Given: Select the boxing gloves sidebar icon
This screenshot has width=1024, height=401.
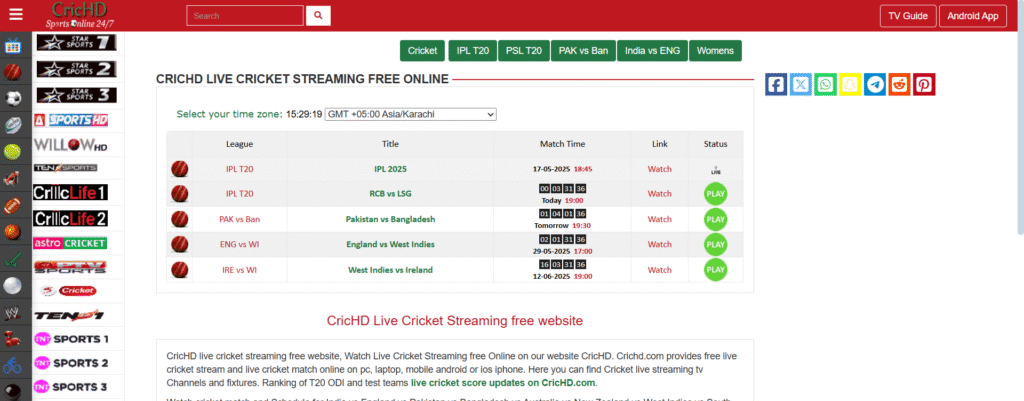Looking at the screenshot, I should click(x=12, y=338).
